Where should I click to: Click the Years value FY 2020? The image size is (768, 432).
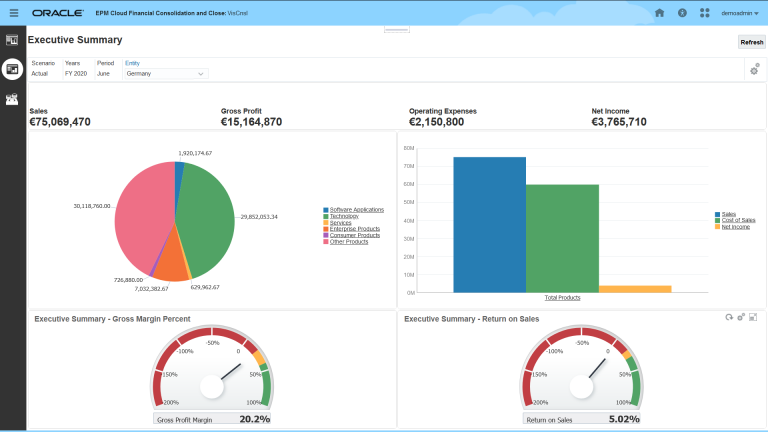pos(76,73)
